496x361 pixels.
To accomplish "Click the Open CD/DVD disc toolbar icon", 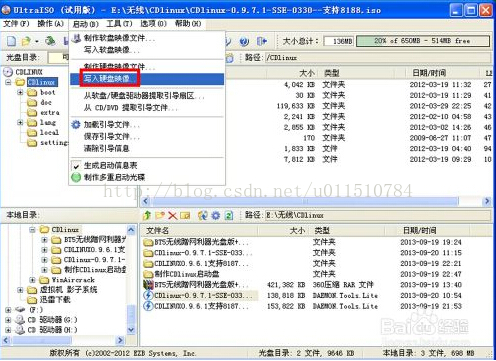I will [50, 41].
